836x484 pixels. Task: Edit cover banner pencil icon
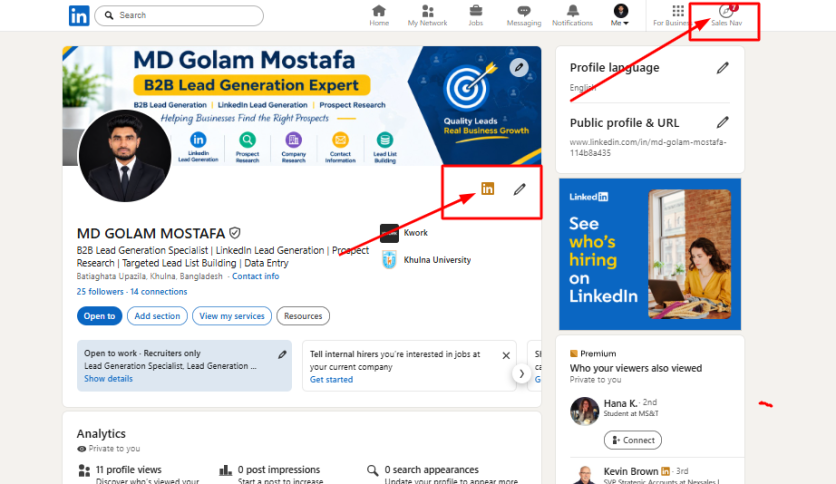(519, 68)
